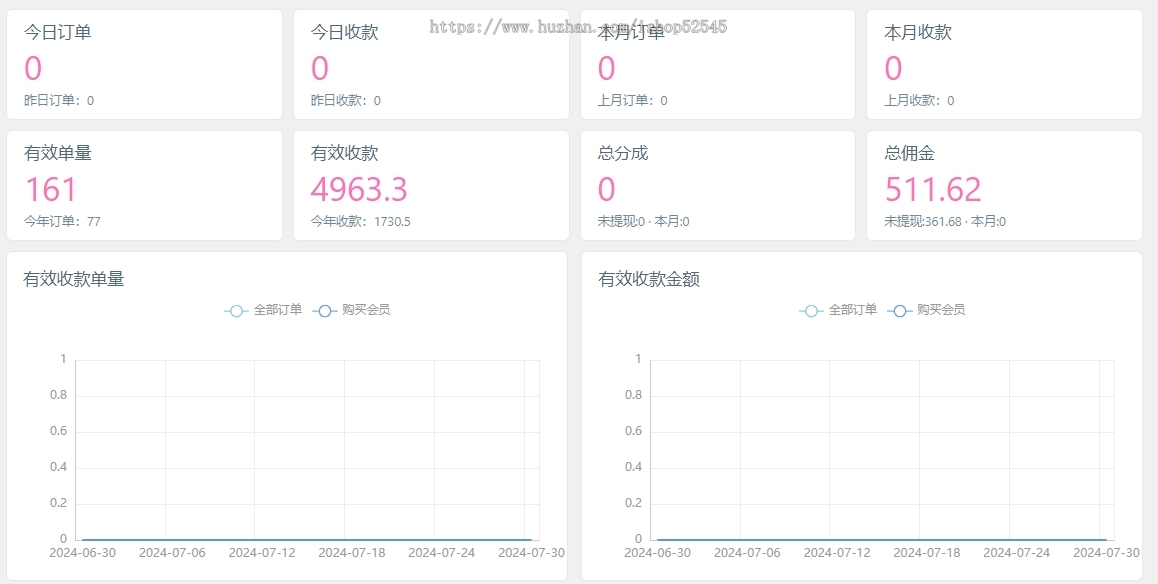The width and height of the screenshot is (1158, 584).
Task: Click the 0.8 y-axis label in 有效收款单量 chart
Action: tap(58, 395)
